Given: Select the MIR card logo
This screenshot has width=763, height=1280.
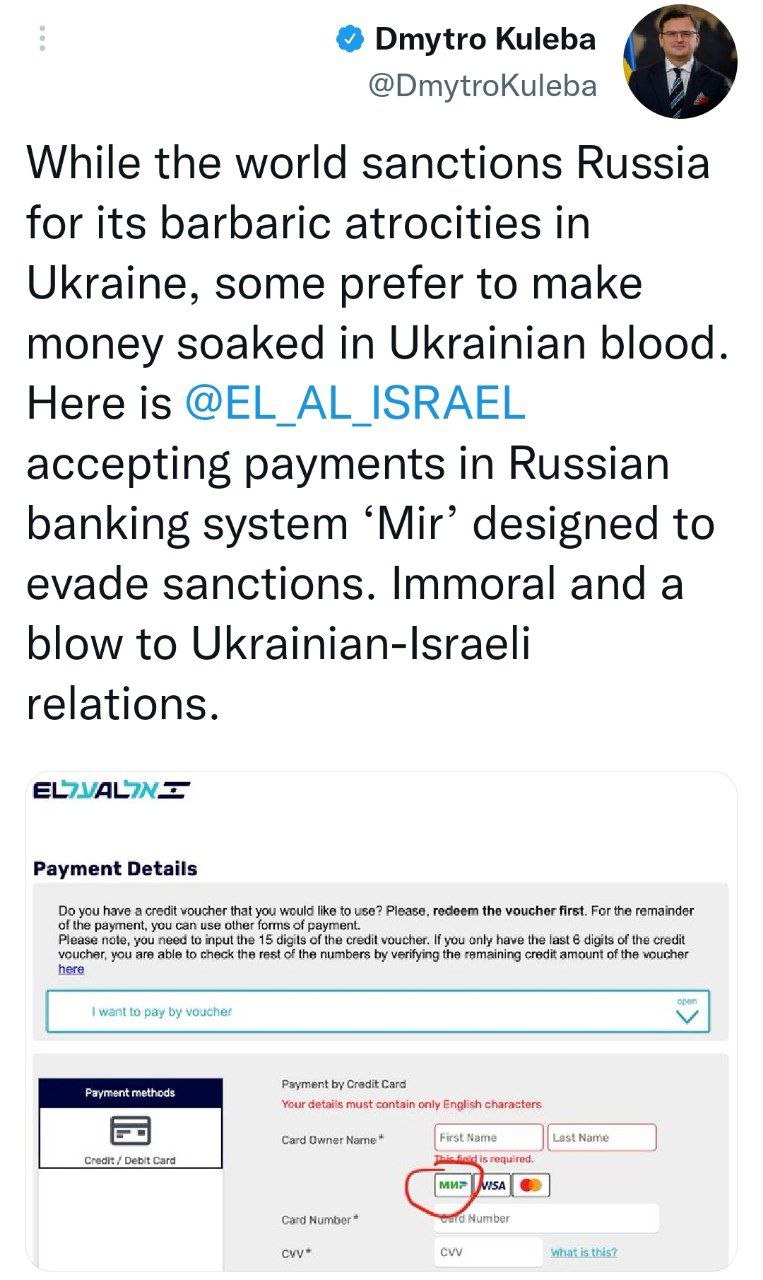Looking at the screenshot, I should [453, 1186].
